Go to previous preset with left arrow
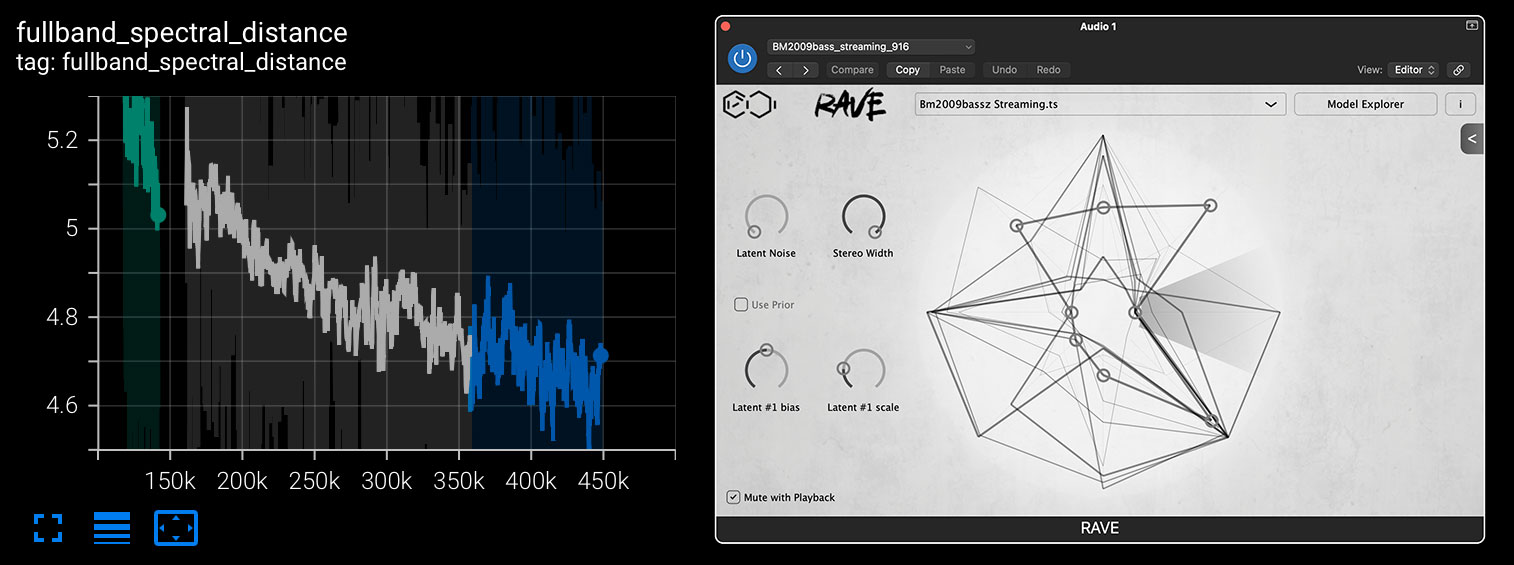 coord(780,70)
